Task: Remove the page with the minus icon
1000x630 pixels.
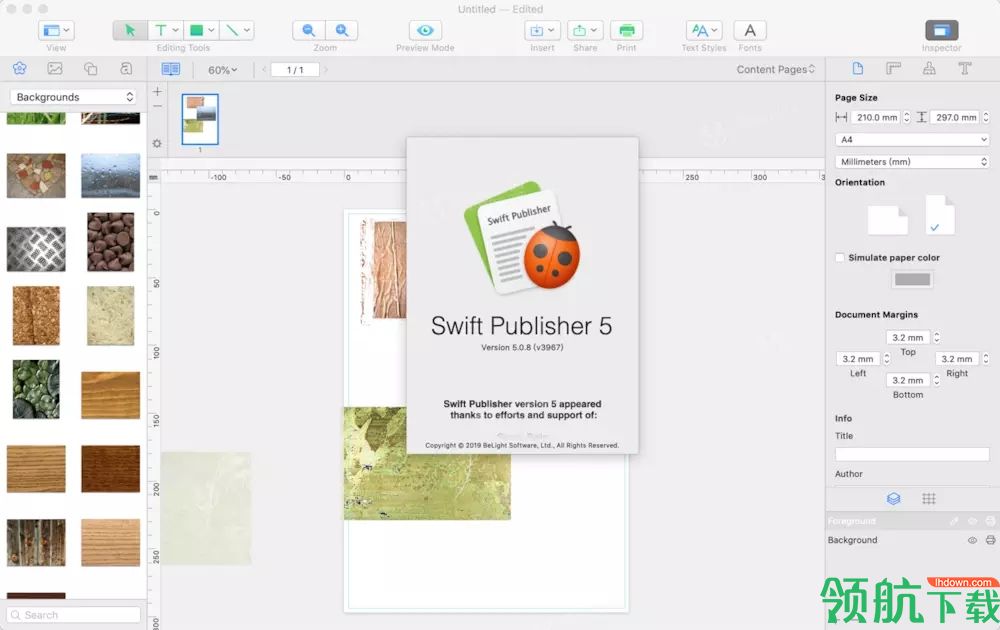Action: [x=157, y=106]
